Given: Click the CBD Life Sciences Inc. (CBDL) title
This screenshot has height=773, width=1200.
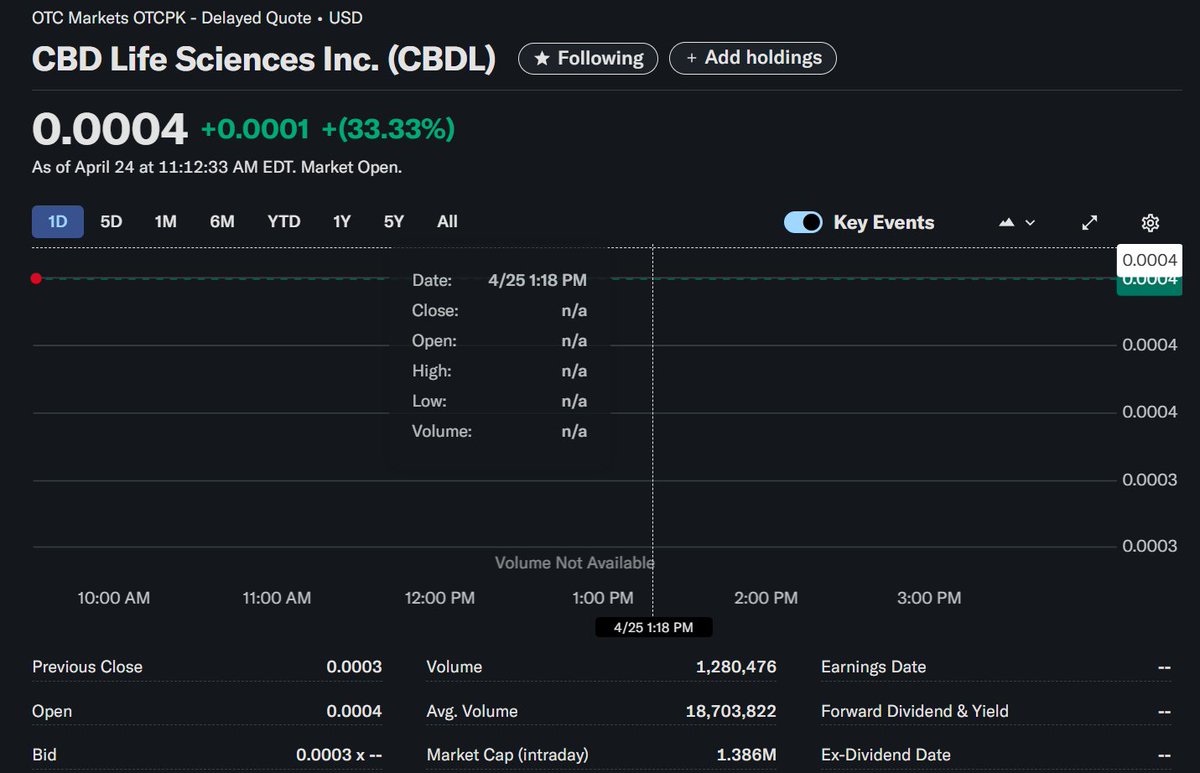Looking at the screenshot, I should pos(264,59).
